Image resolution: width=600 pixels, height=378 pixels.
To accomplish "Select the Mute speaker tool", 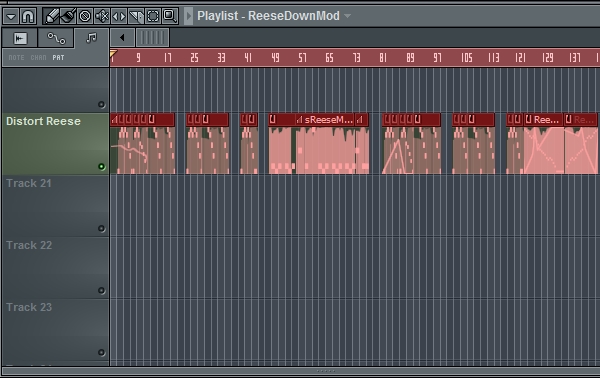I will click(x=102, y=16).
